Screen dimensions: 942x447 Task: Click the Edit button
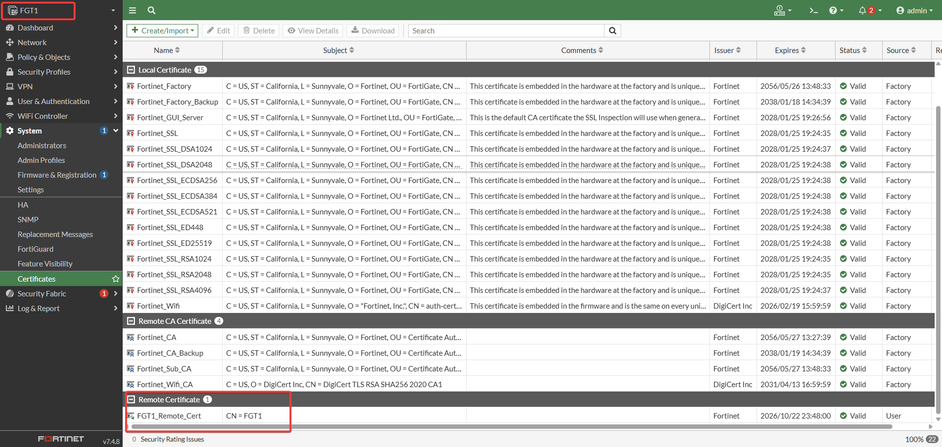218,31
